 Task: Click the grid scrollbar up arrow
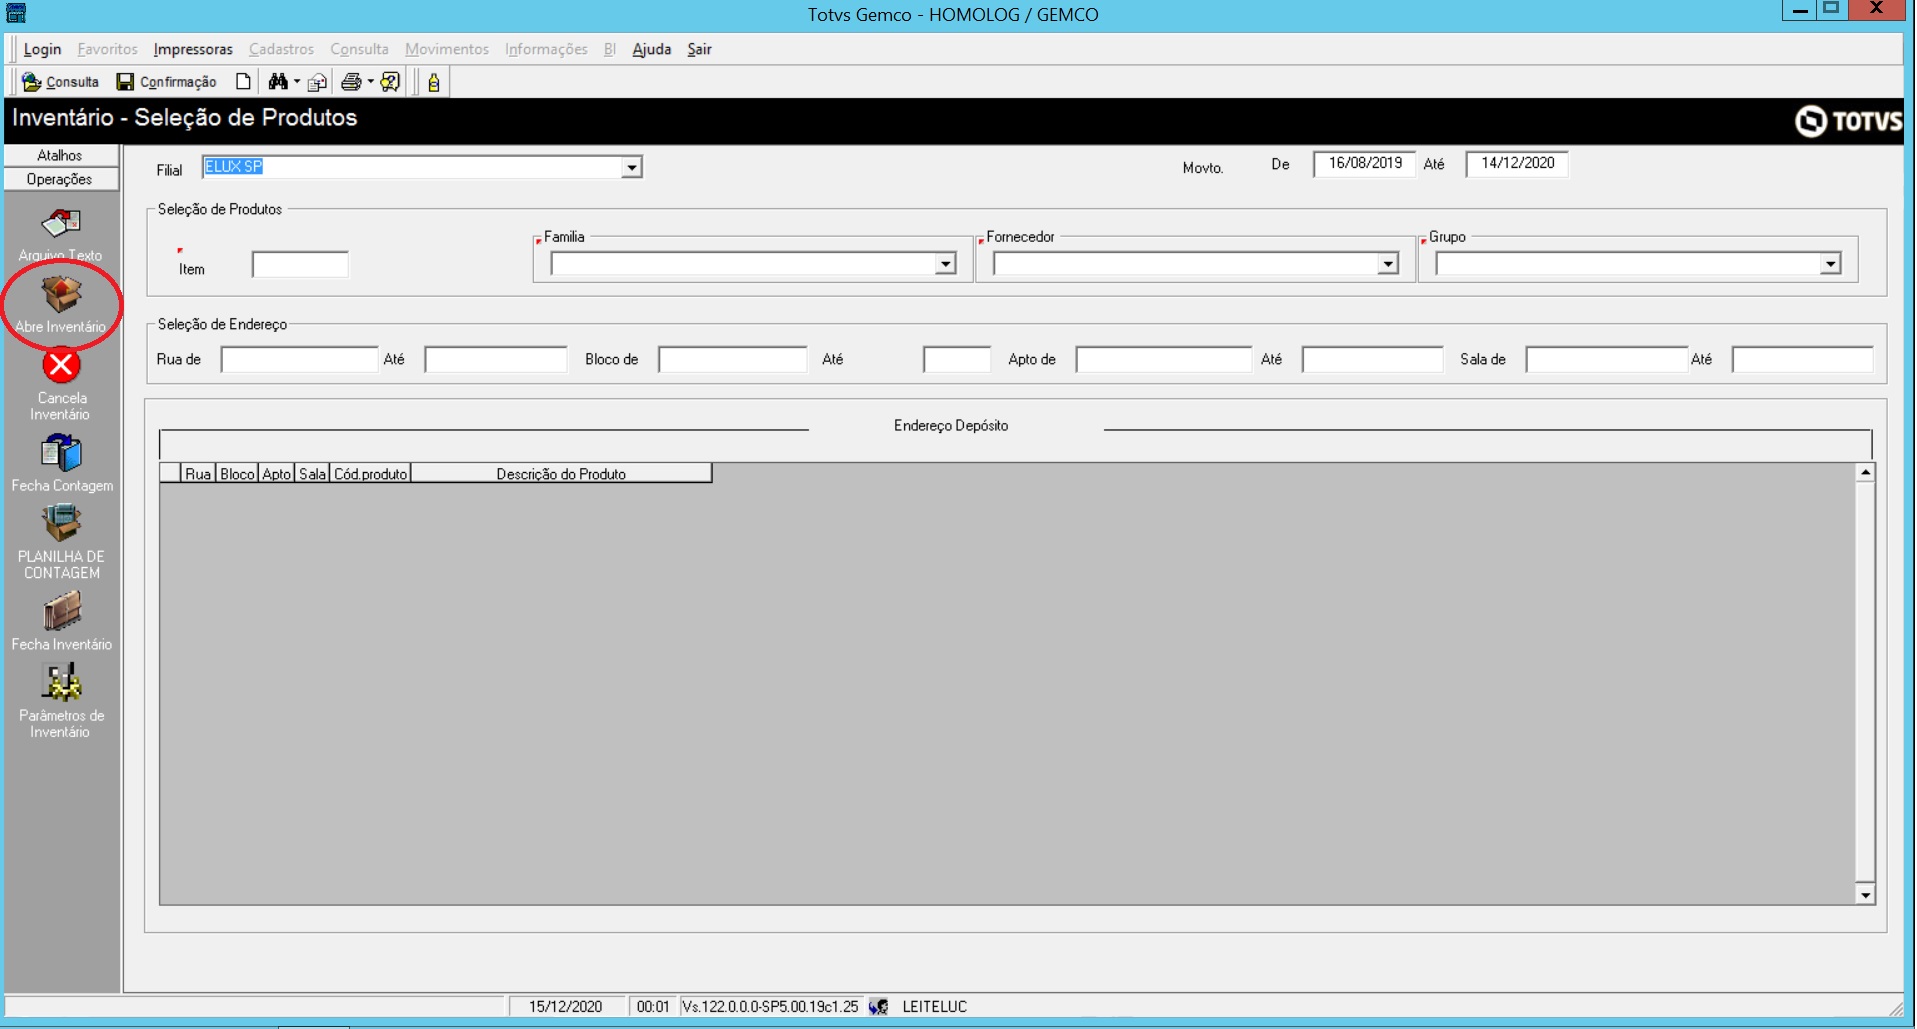(1865, 472)
